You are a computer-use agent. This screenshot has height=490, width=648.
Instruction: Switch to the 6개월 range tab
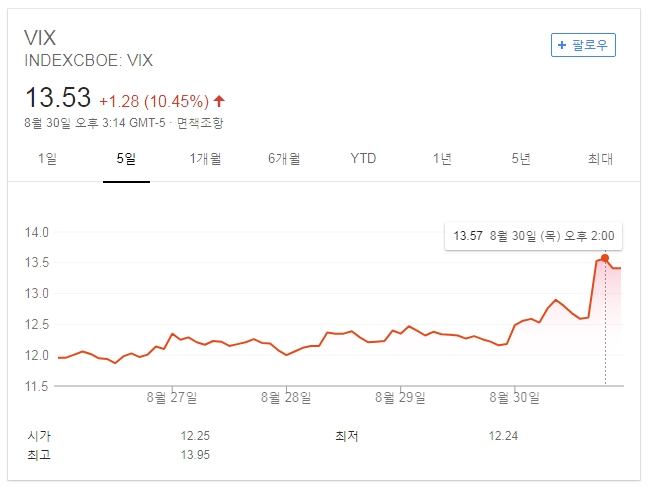click(284, 158)
